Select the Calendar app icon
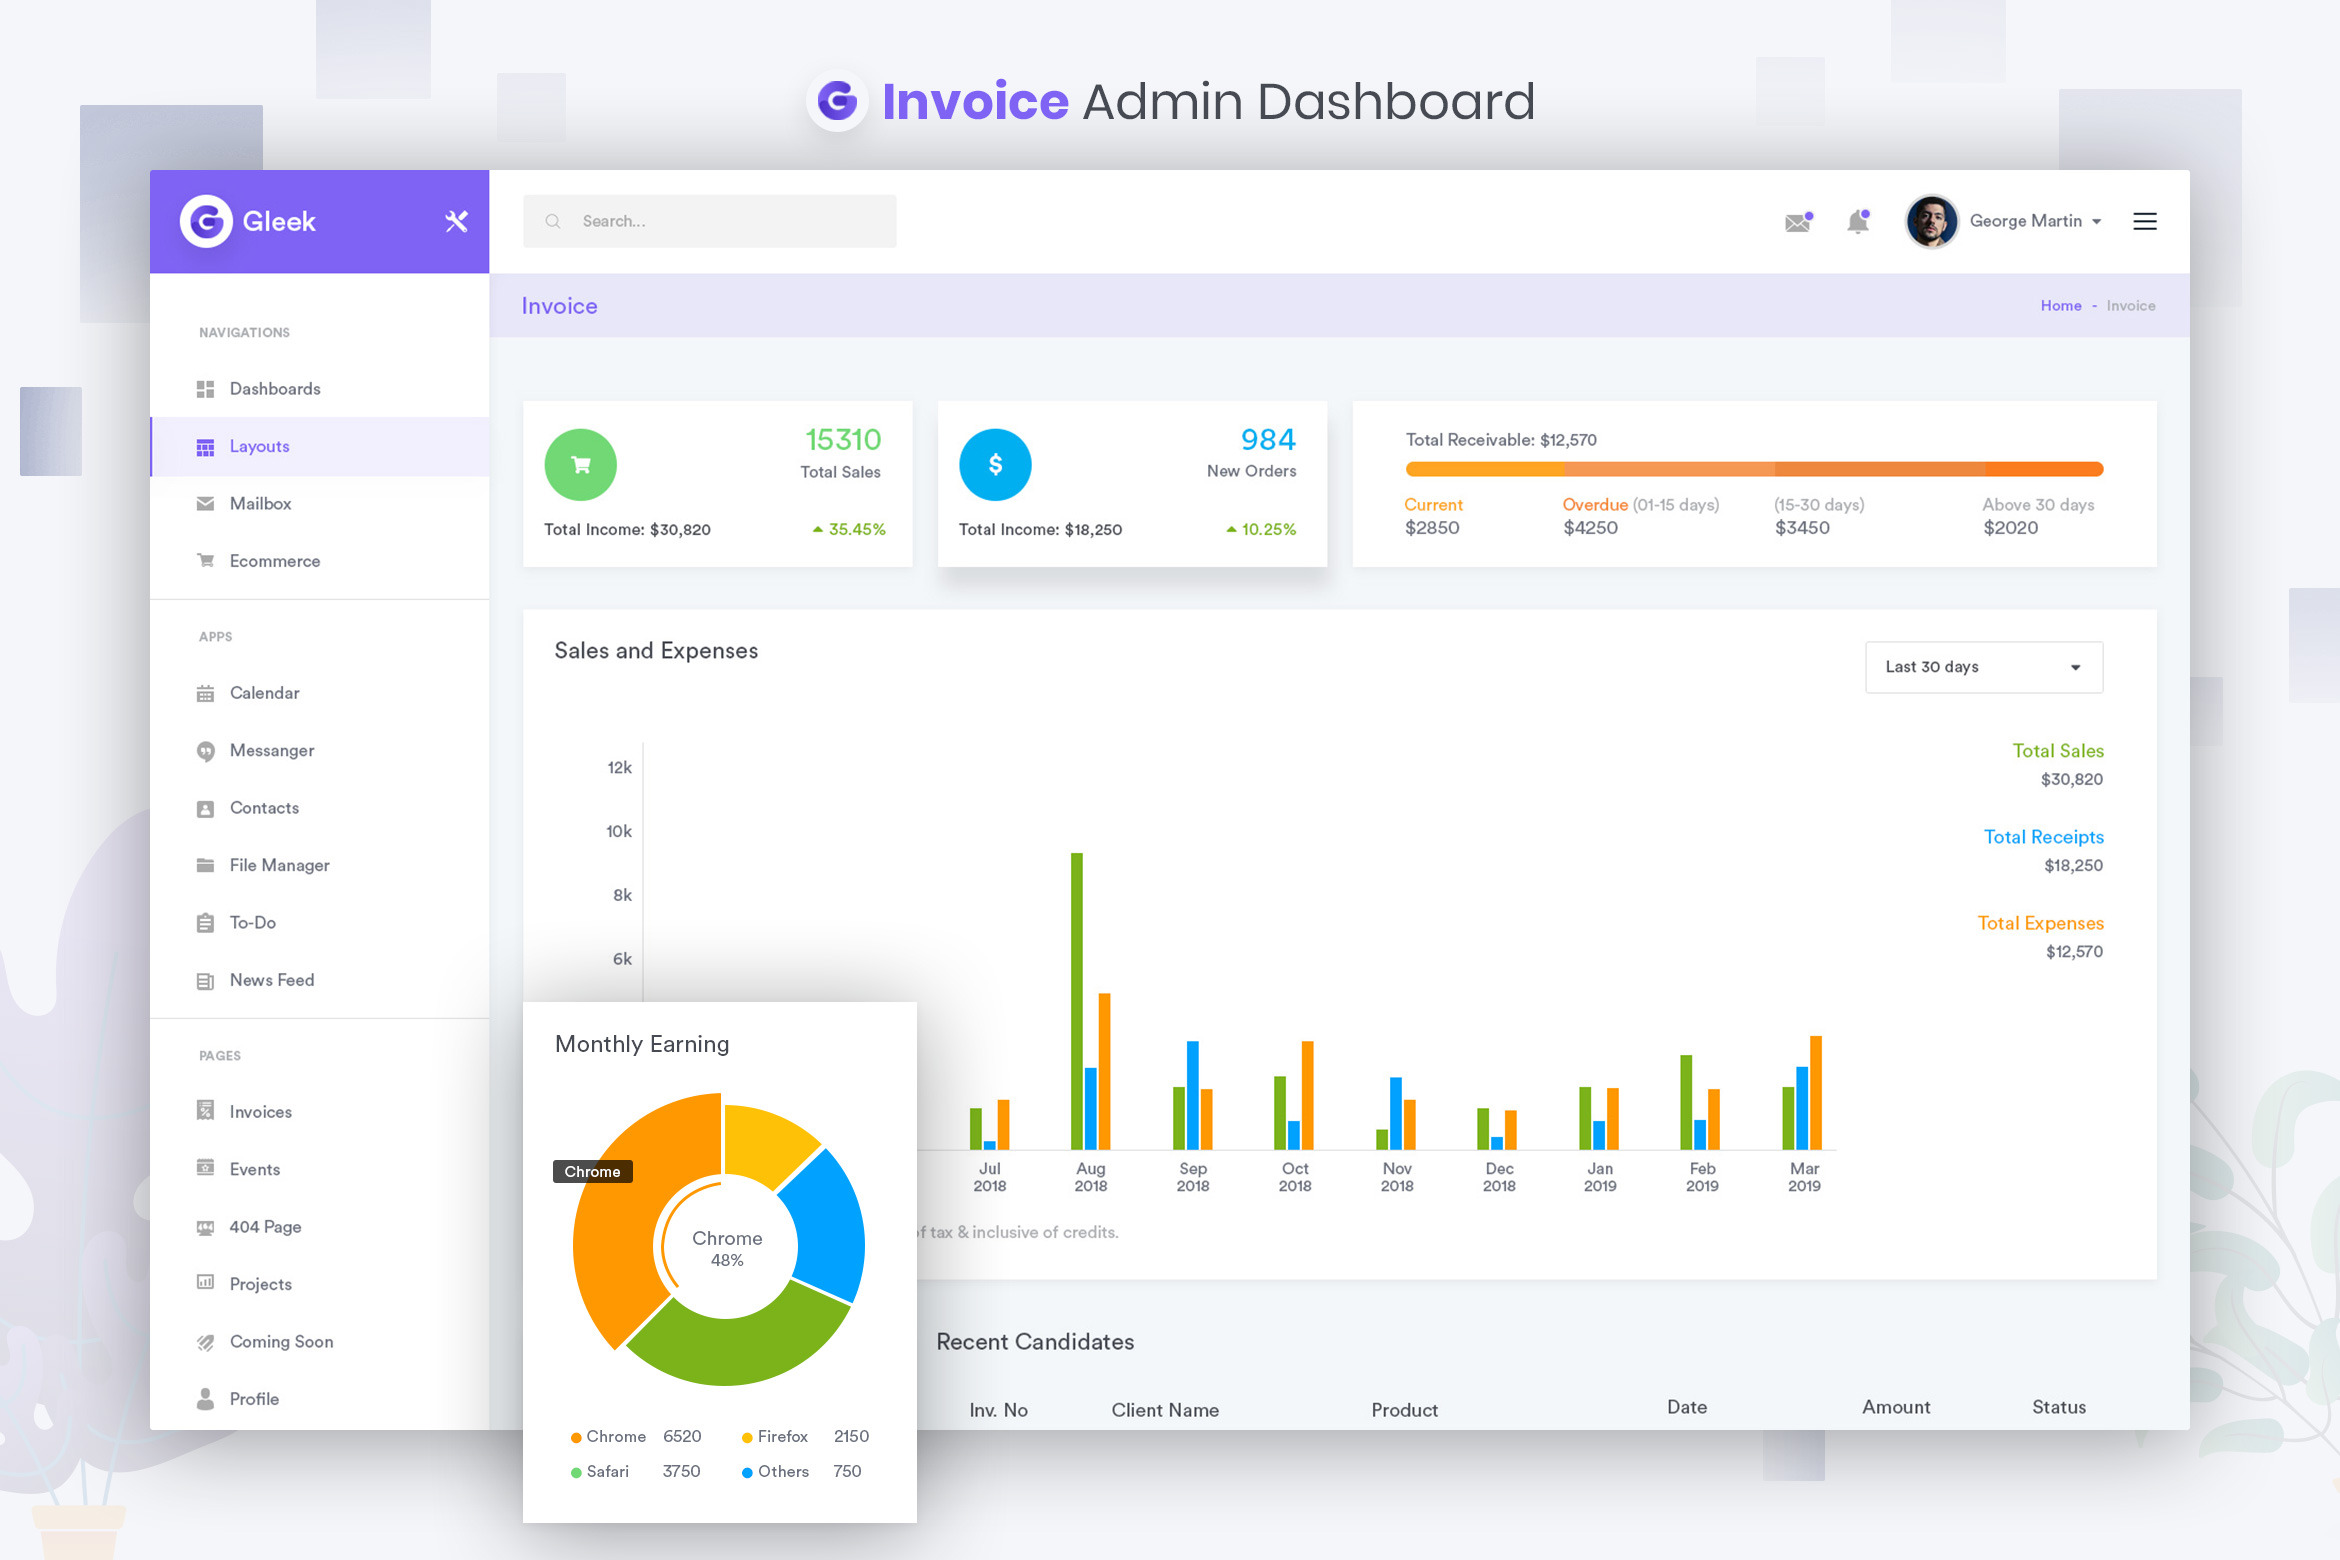The height and width of the screenshot is (1560, 2340). pos(205,692)
